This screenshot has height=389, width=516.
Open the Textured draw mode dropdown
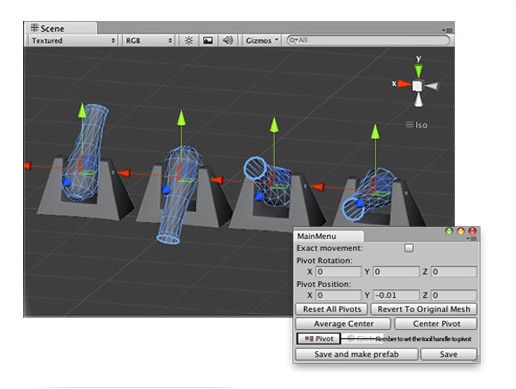tap(73, 40)
